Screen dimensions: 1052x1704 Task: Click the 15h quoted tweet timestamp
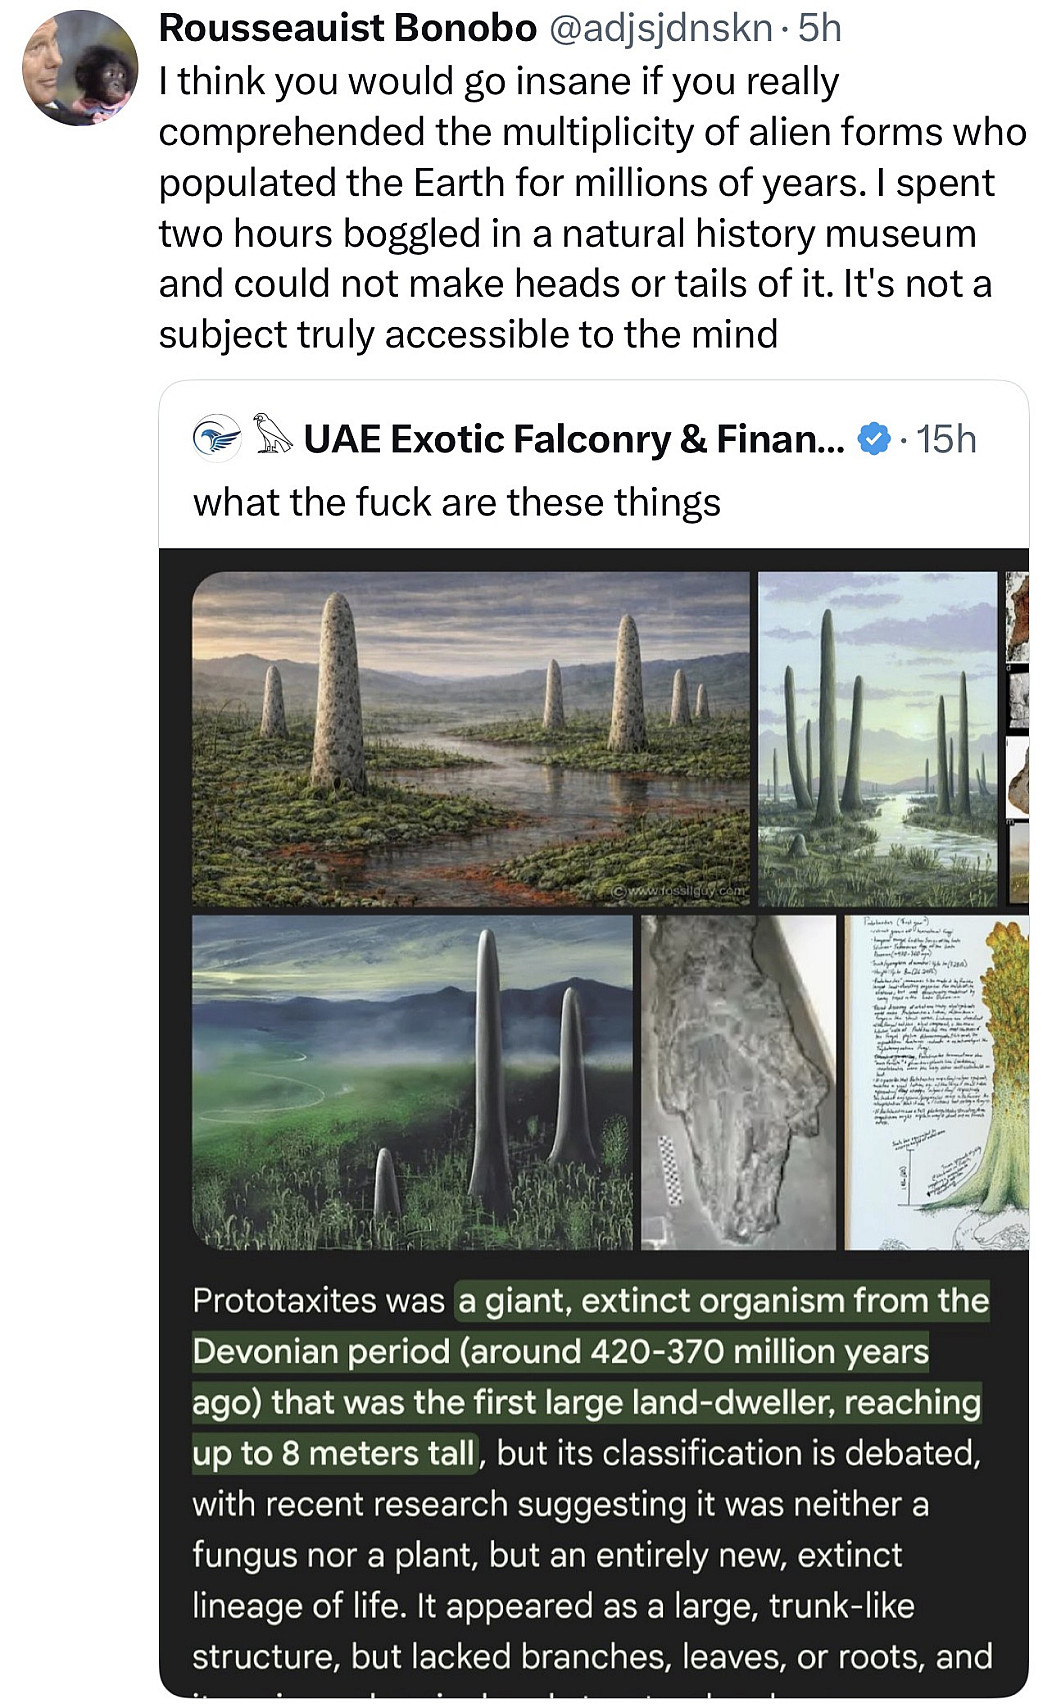tap(946, 439)
